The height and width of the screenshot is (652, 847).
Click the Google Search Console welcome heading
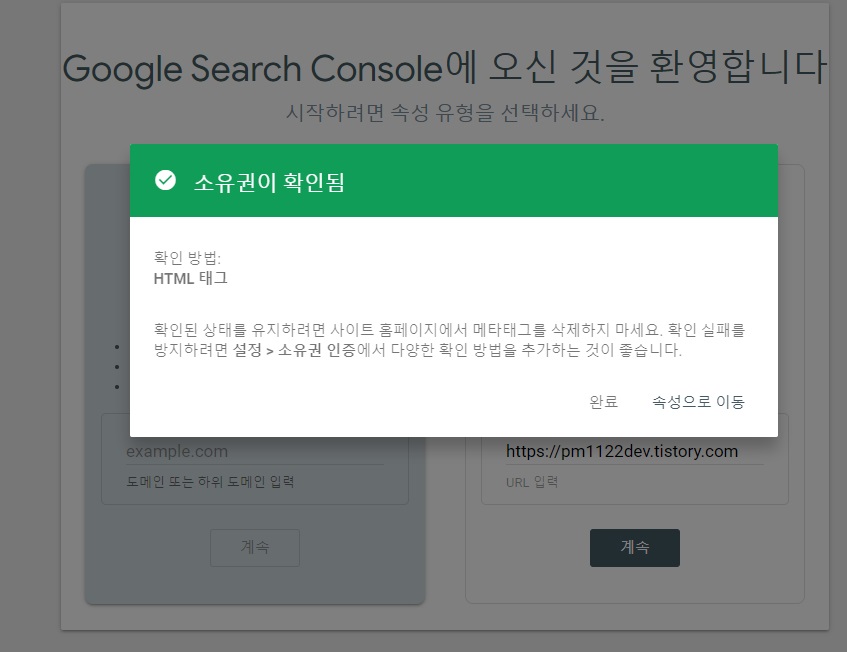pos(445,68)
